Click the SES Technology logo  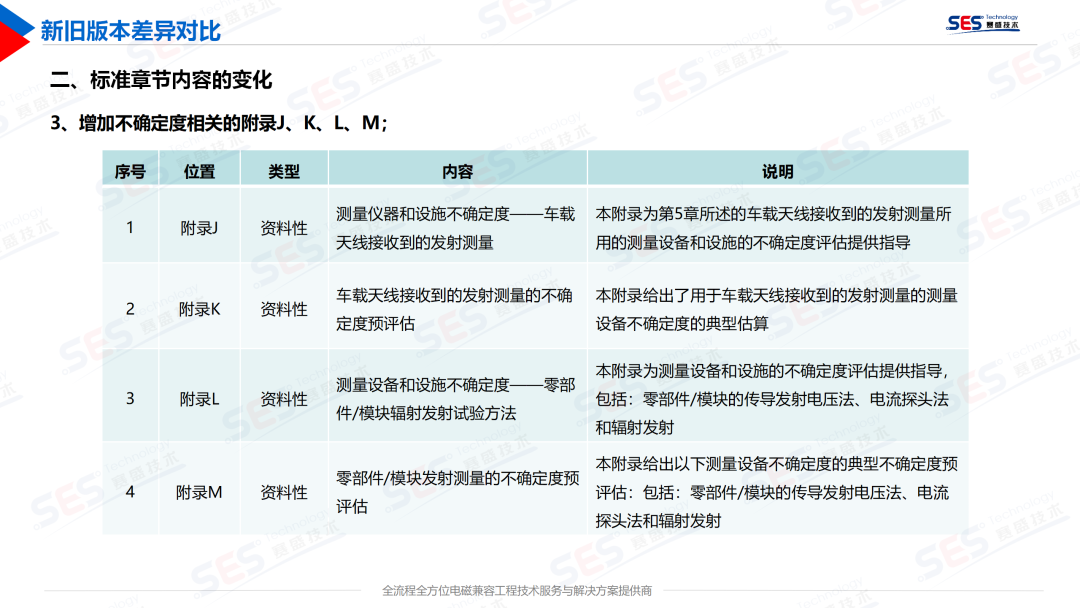pos(983,23)
